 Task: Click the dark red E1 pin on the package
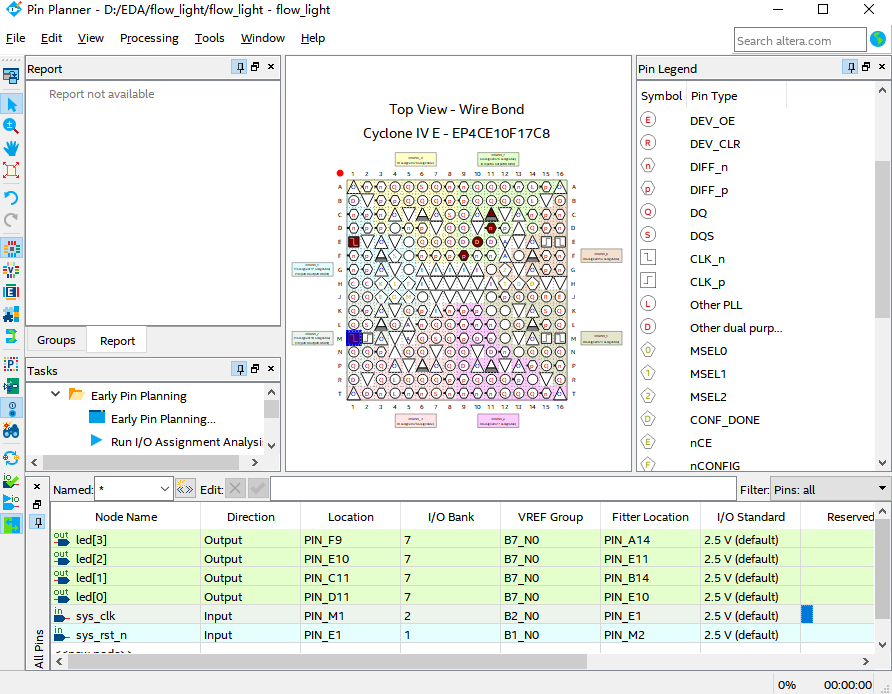[354, 242]
